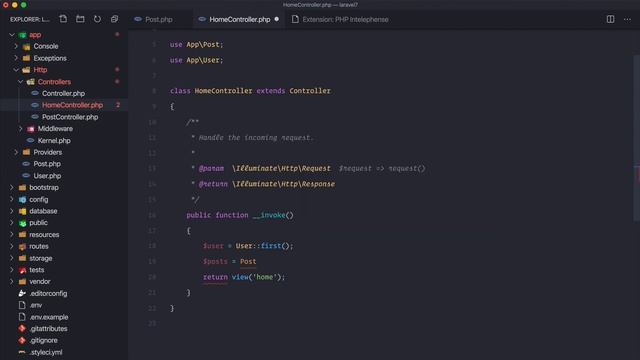Image resolution: width=640 pixels, height=360 pixels.
Task: Click the Illuminate\Http\Response doc type
Action: pos(283,184)
